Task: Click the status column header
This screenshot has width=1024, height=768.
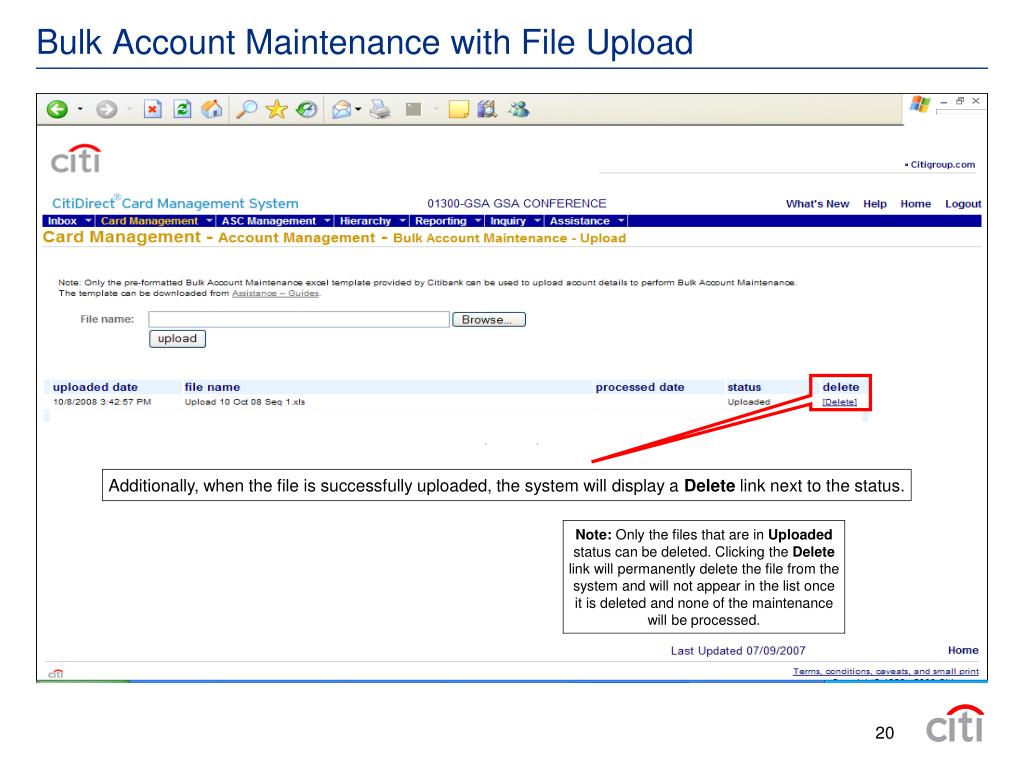Action: 744,387
